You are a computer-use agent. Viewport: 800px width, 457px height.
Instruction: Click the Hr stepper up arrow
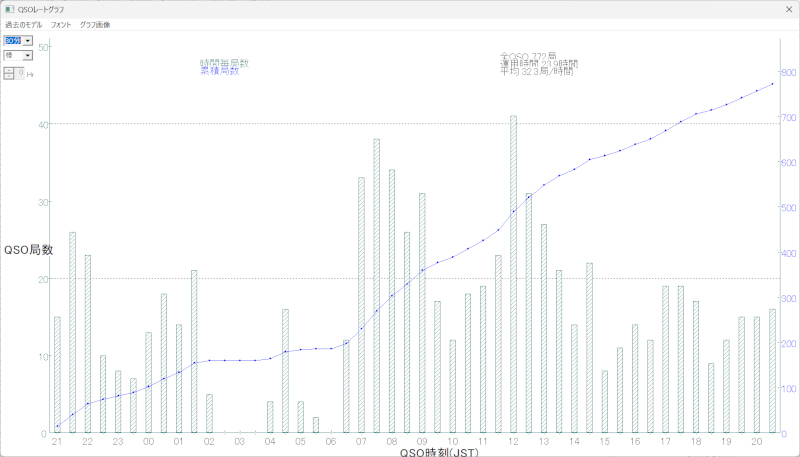point(10,70)
